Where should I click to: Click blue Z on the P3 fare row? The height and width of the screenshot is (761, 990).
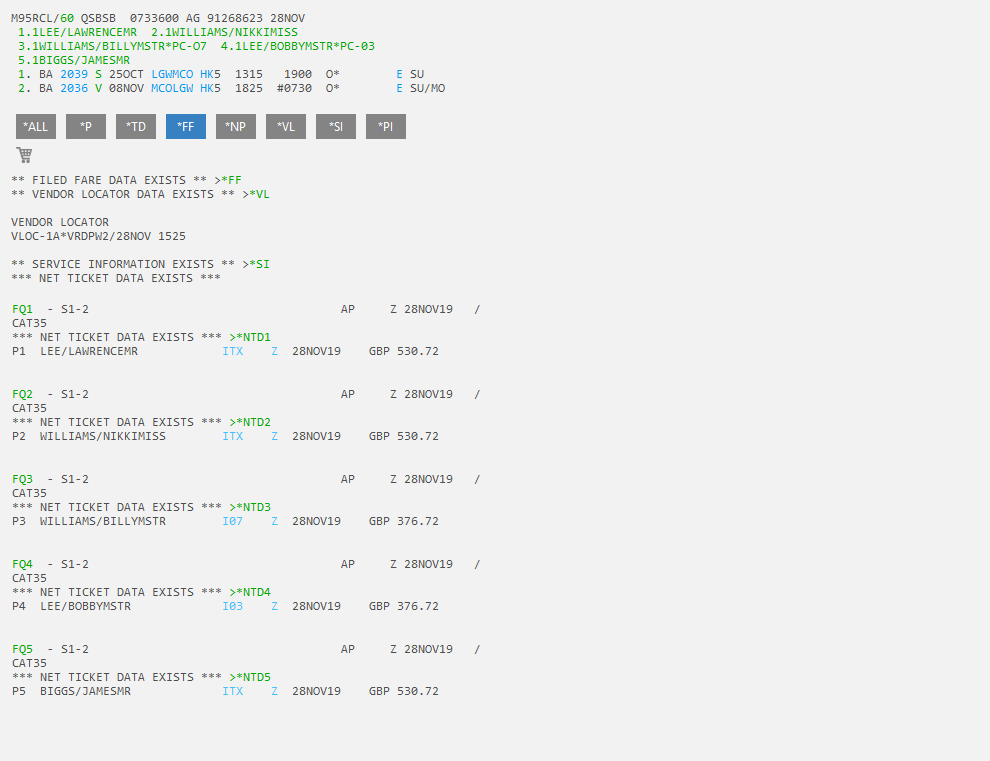(x=275, y=521)
